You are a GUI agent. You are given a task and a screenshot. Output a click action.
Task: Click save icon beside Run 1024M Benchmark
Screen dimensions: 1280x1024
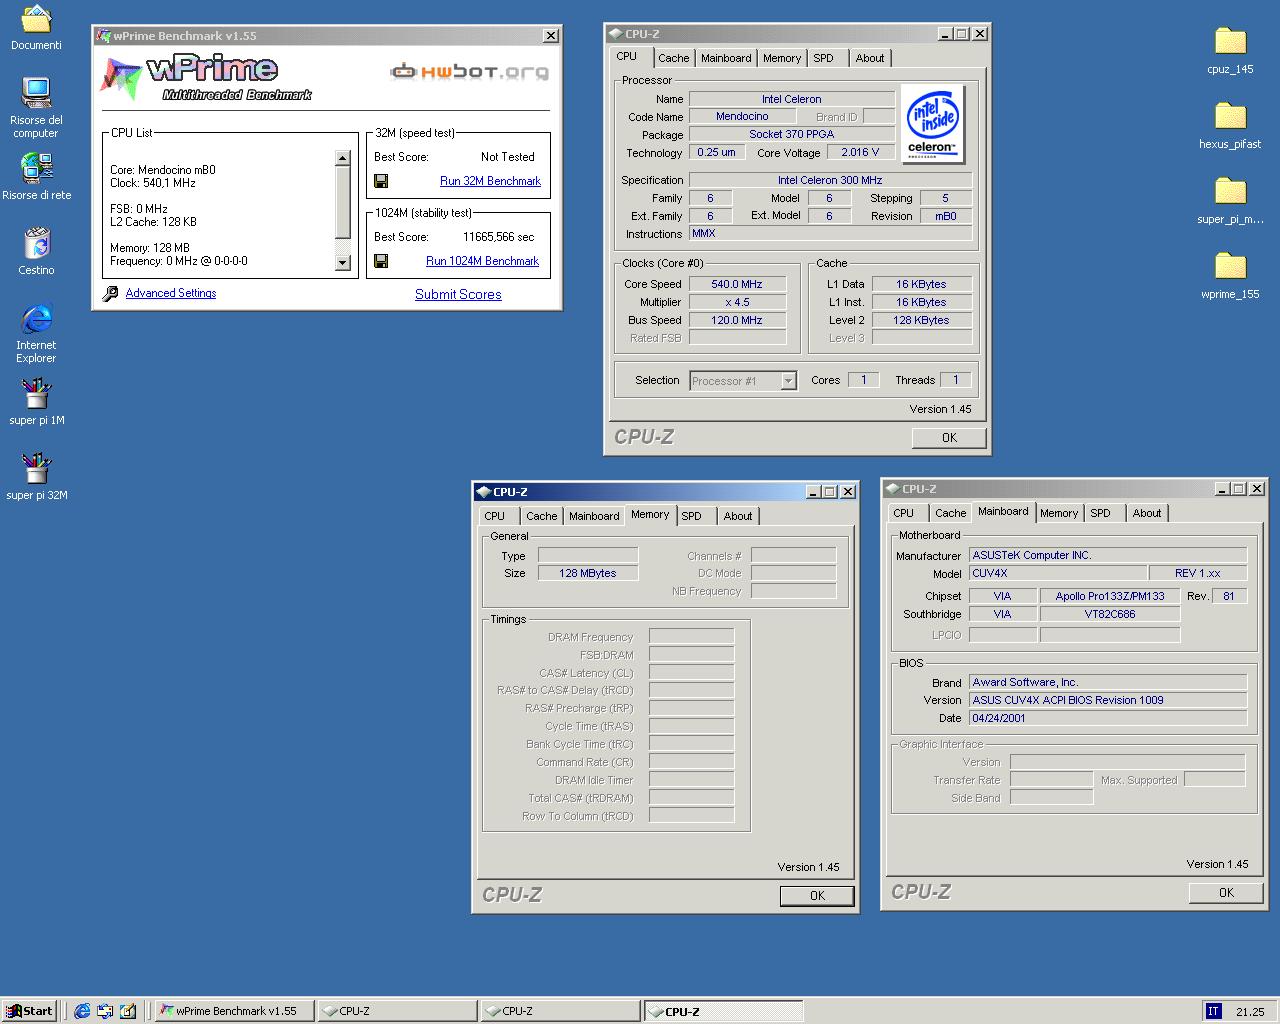click(x=381, y=261)
